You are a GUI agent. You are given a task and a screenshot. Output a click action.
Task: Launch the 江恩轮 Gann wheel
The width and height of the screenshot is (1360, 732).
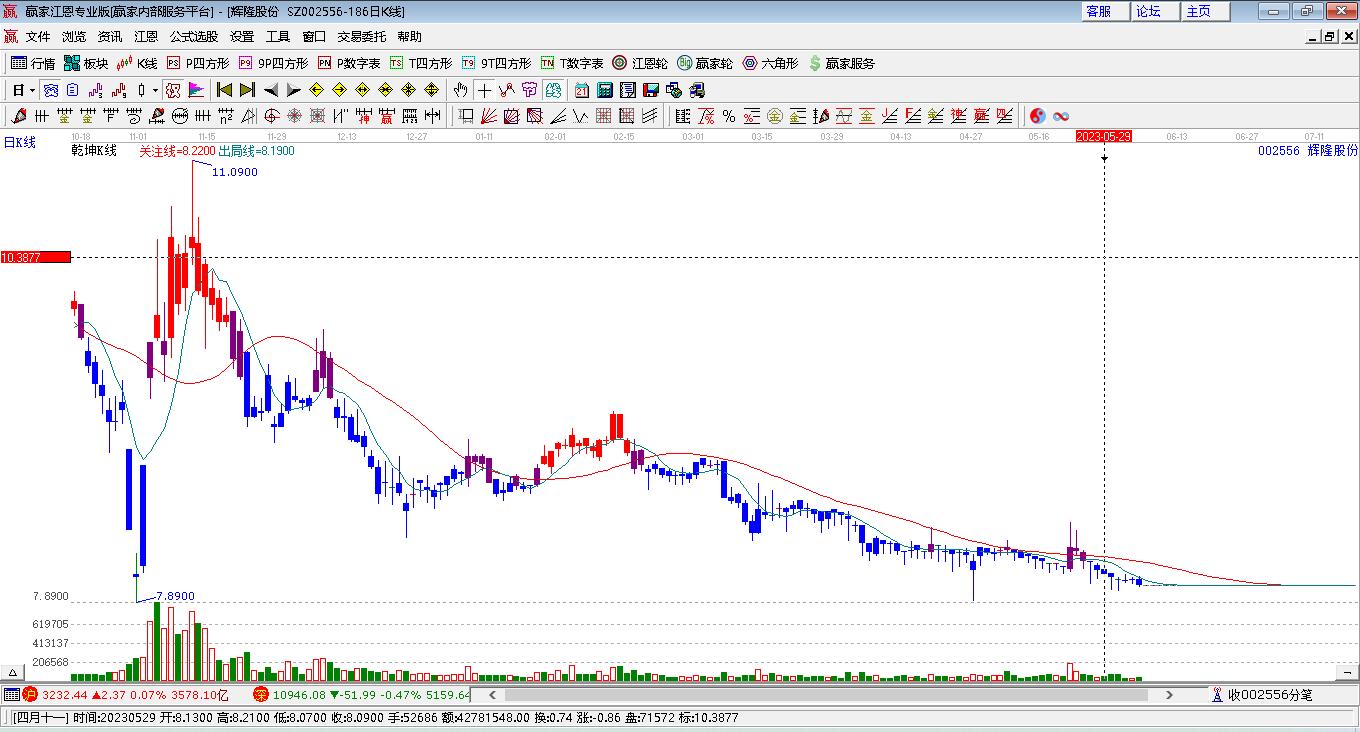point(640,63)
